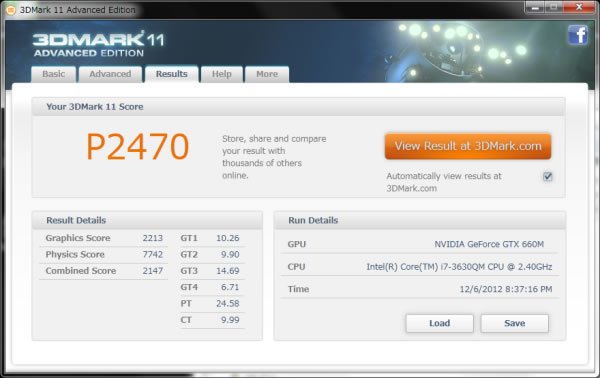Go to the More tab

(267, 74)
